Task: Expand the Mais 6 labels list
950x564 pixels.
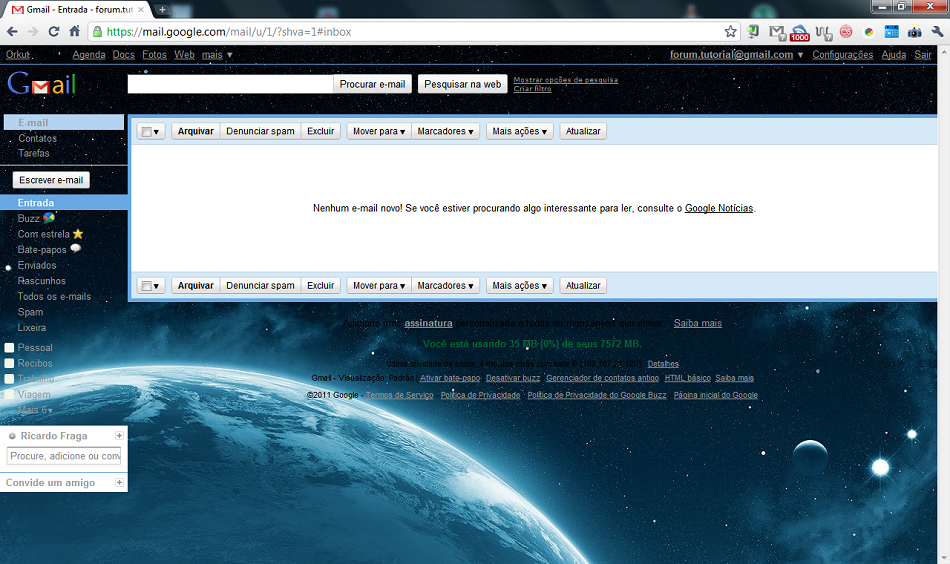Action: 35,410
